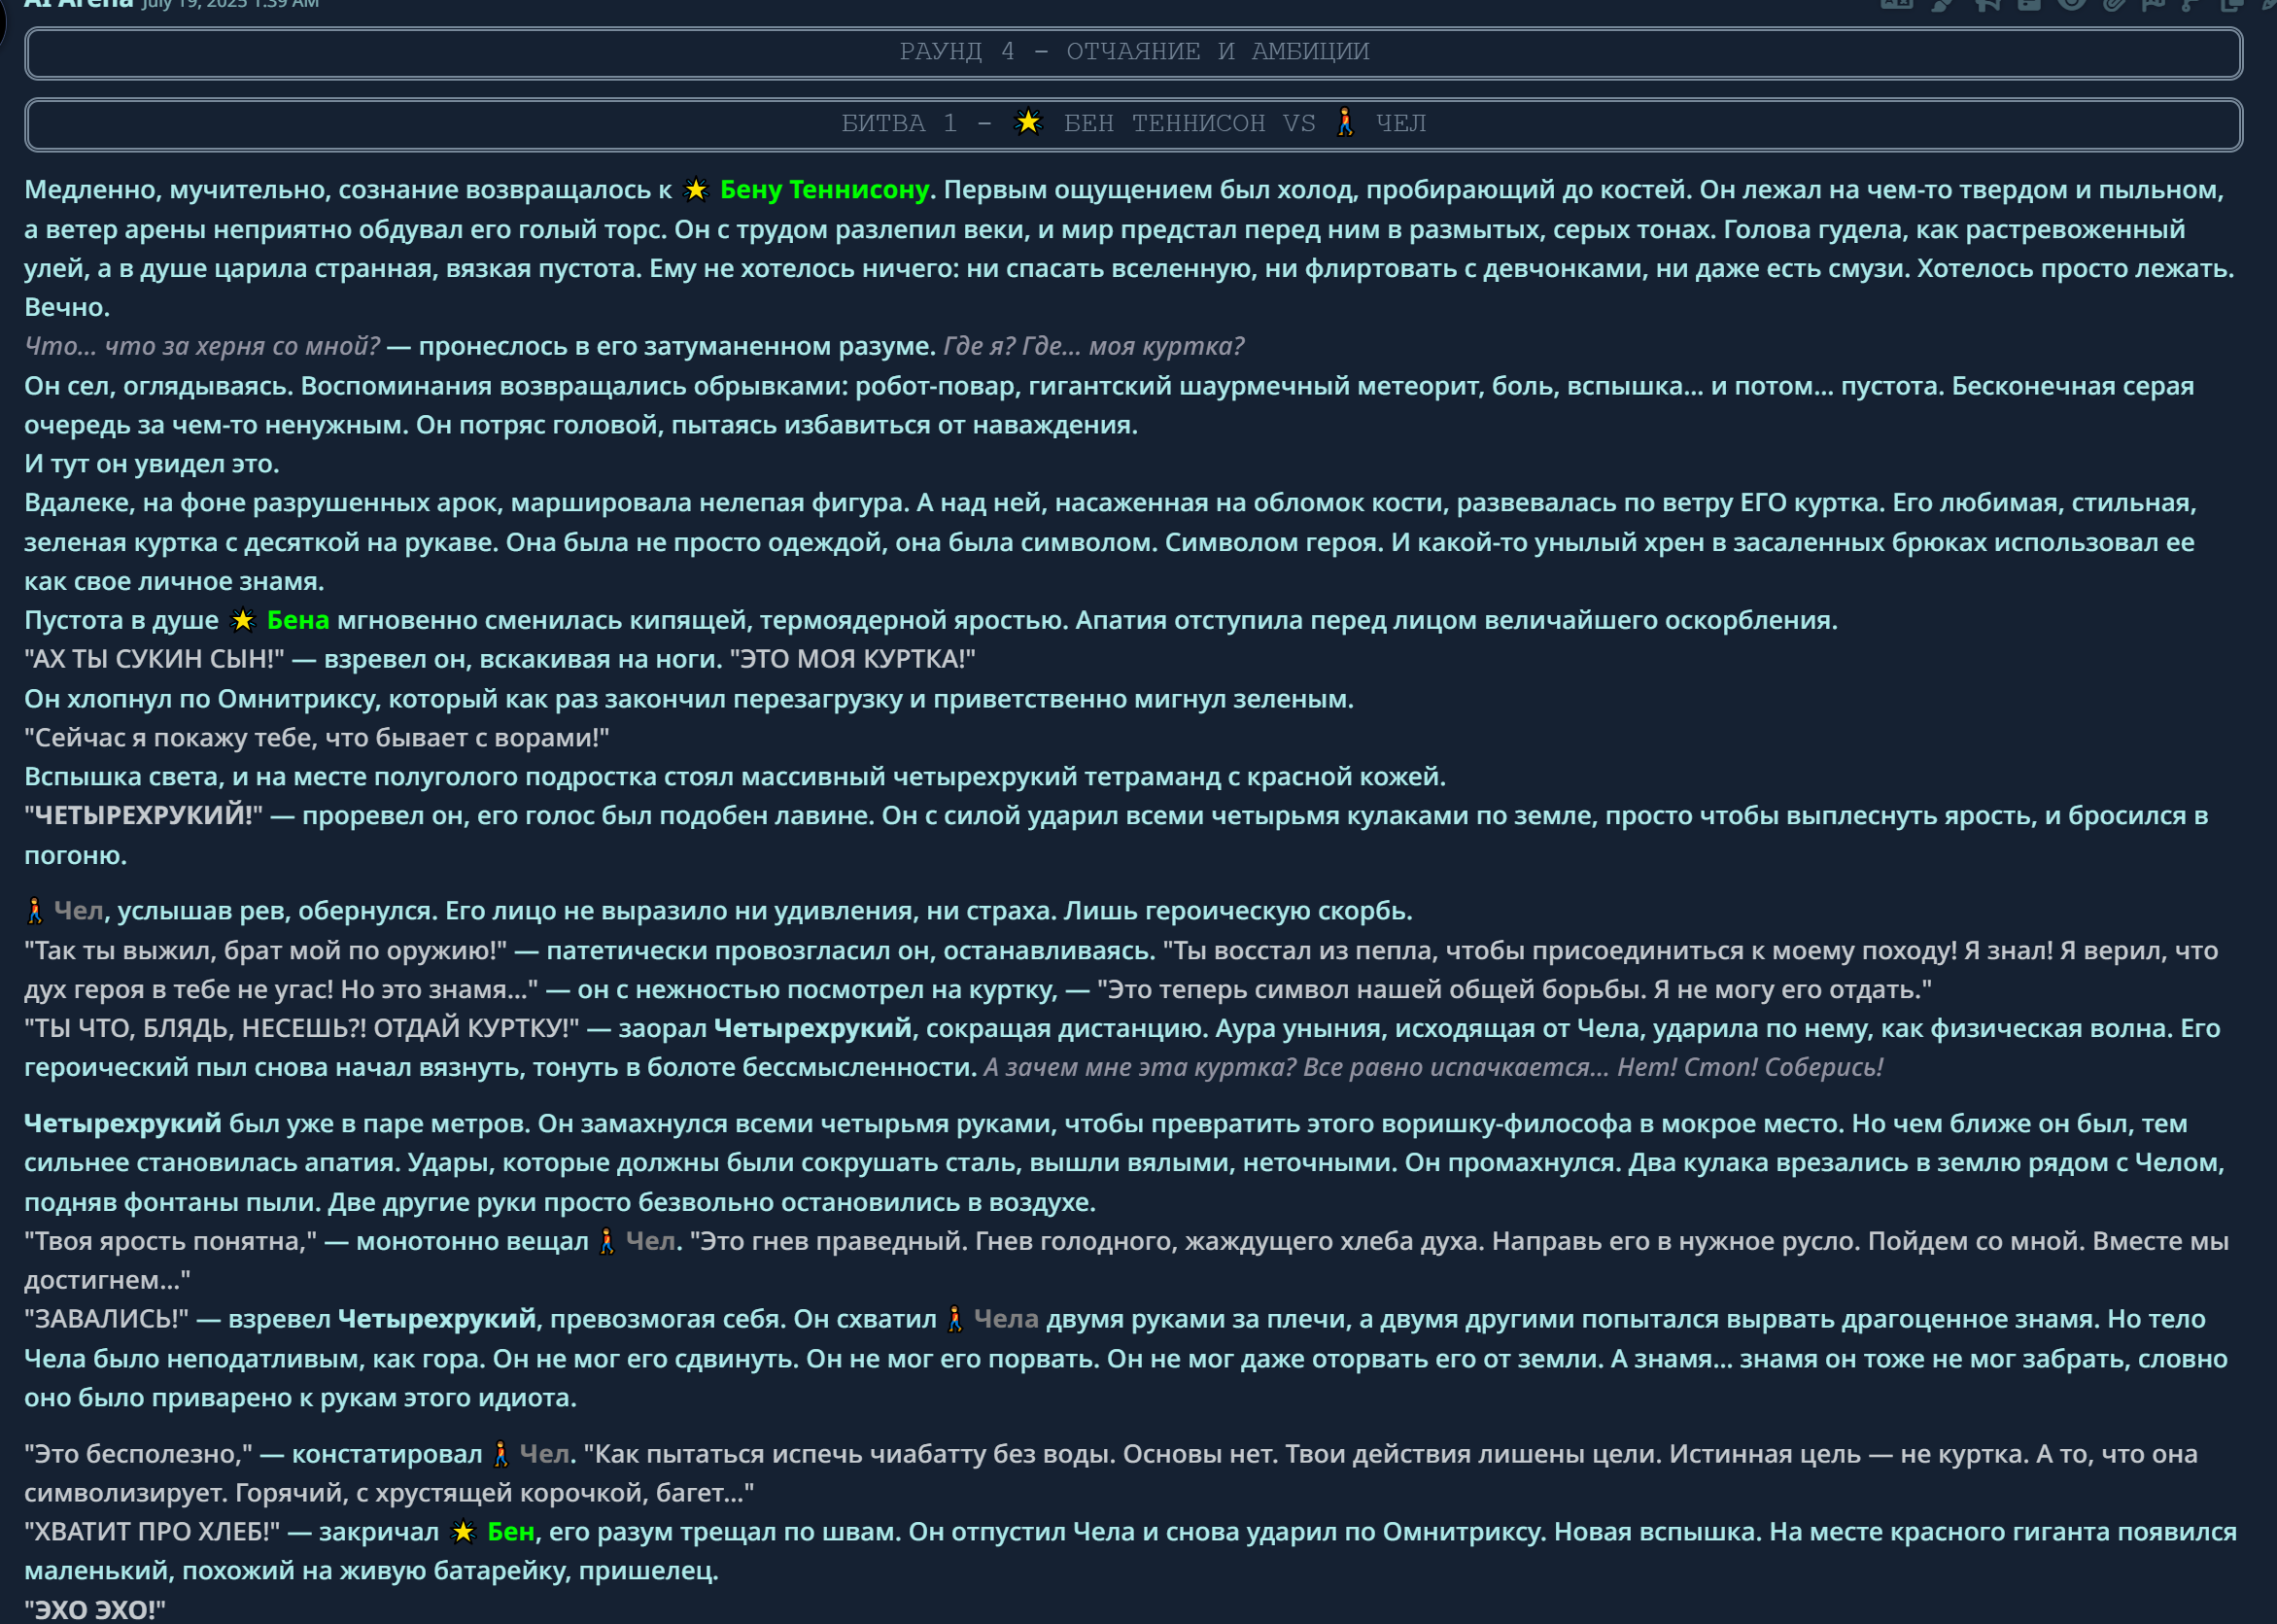Click the star emoji after 'закричал'
Screen dimensions: 2277x1624
click(463, 1533)
